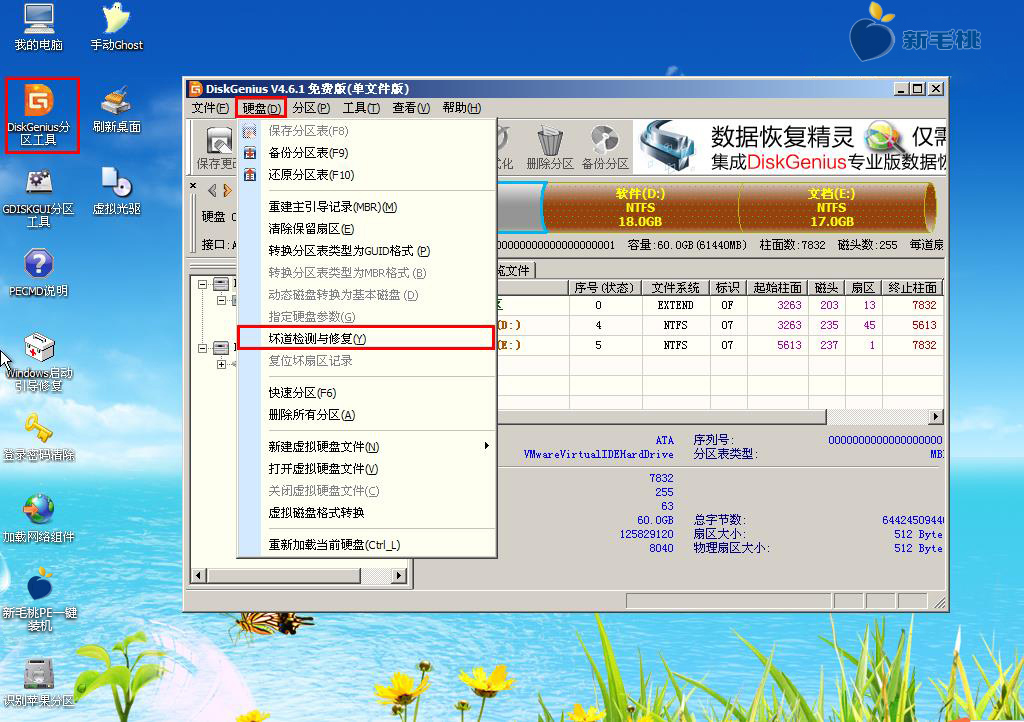The image size is (1024, 722).
Task: Select 还原分区表(F10) from the menu
Action: point(366,175)
